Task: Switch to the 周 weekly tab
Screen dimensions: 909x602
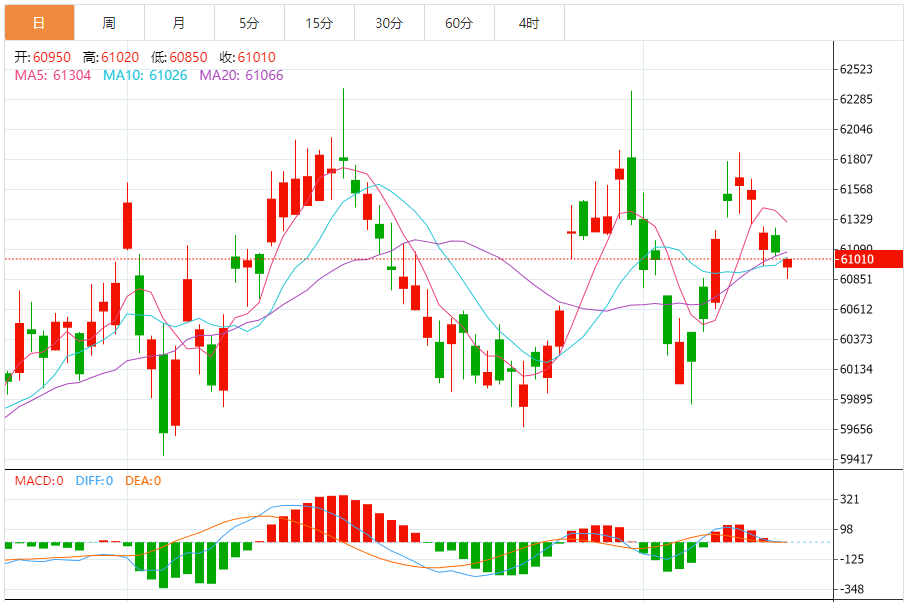Action: click(x=110, y=23)
